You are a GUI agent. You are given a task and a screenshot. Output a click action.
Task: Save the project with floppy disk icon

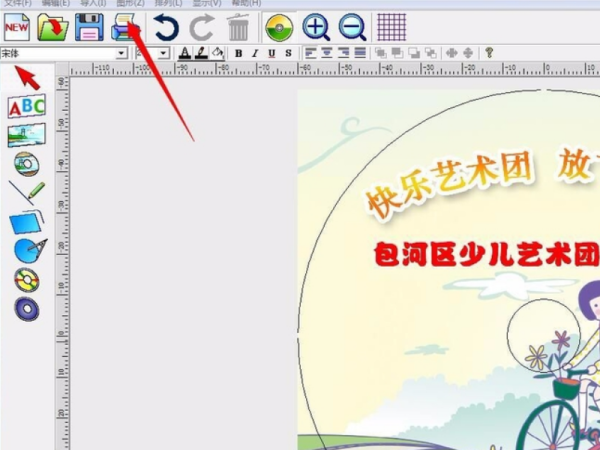pyautogui.click(x=89, y=27)
